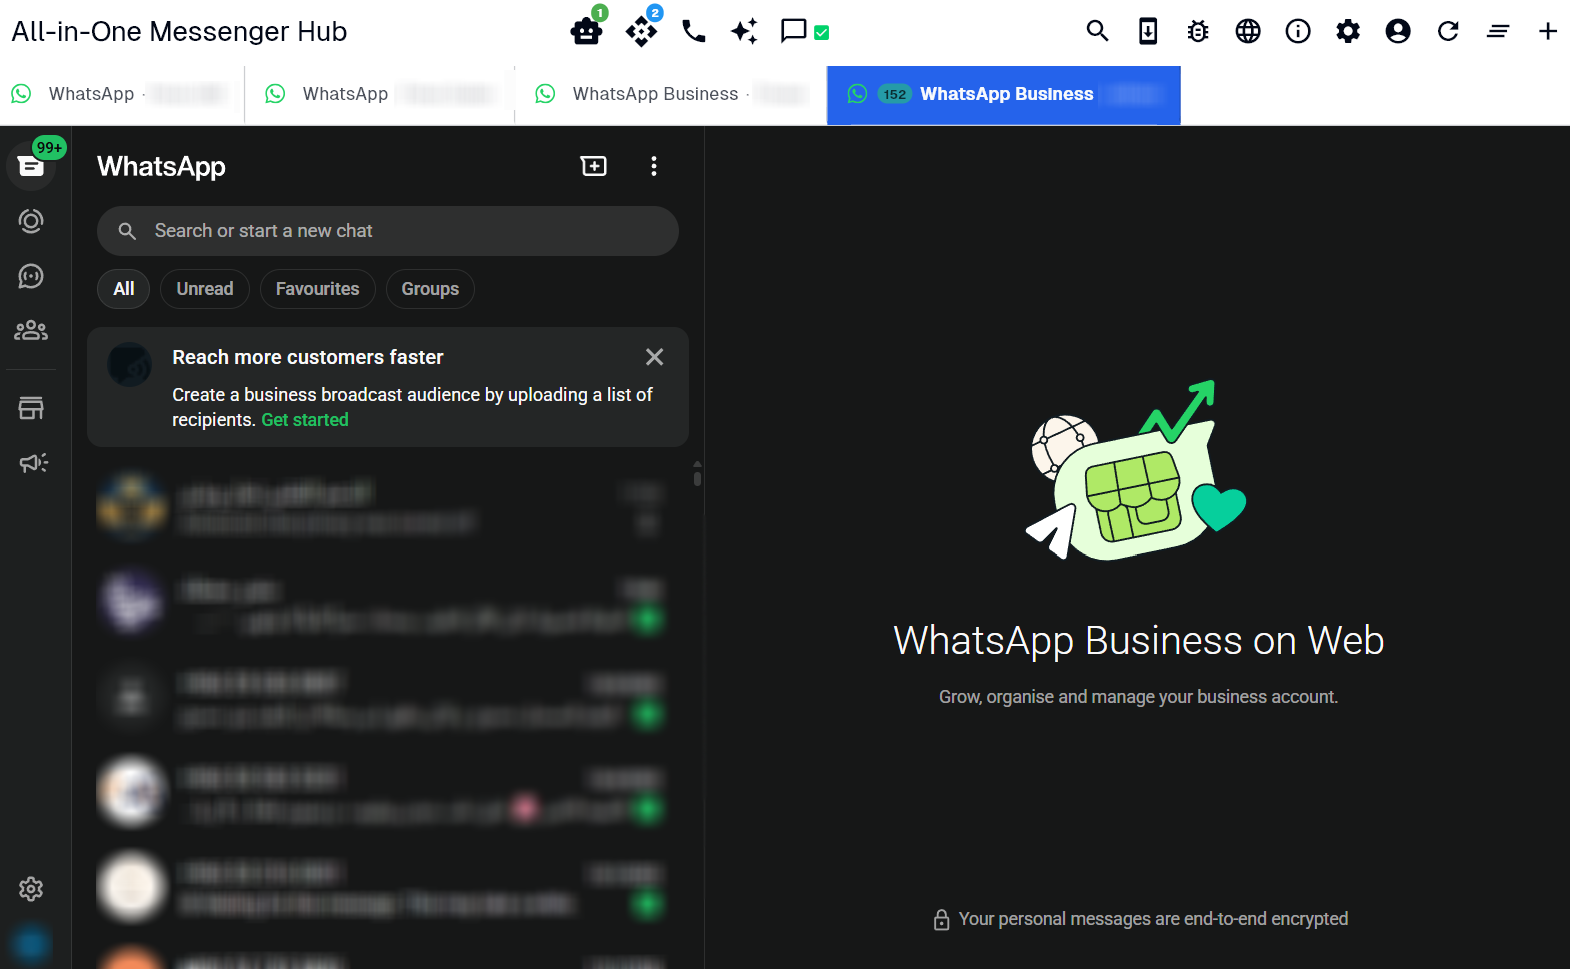This screenshot has width=1570, height=969.
Task: Click the magnifier search icon in top toolbar
Action: pos(1097,31)
